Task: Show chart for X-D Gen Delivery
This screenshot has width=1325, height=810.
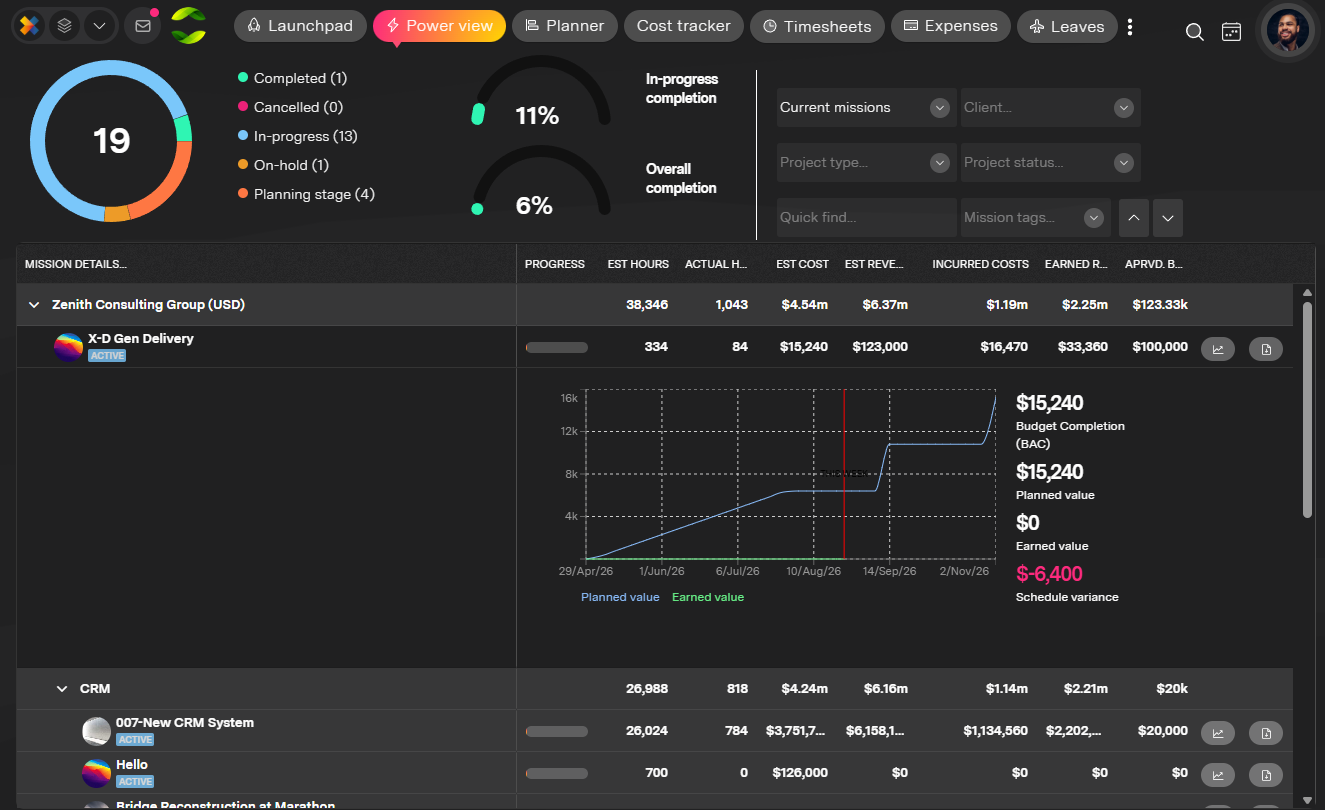Action: (x=1218, y=349)
